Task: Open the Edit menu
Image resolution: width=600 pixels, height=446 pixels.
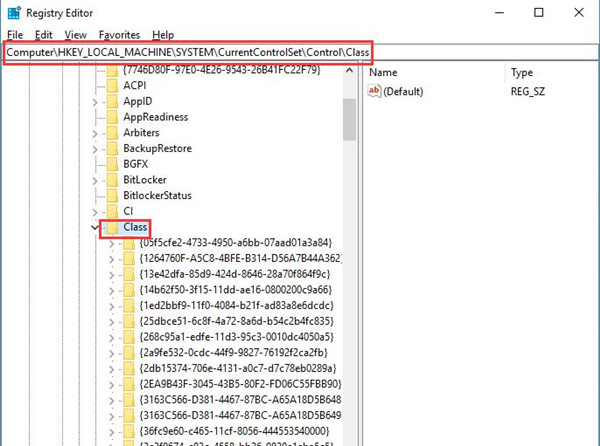Action: (44, 35)
